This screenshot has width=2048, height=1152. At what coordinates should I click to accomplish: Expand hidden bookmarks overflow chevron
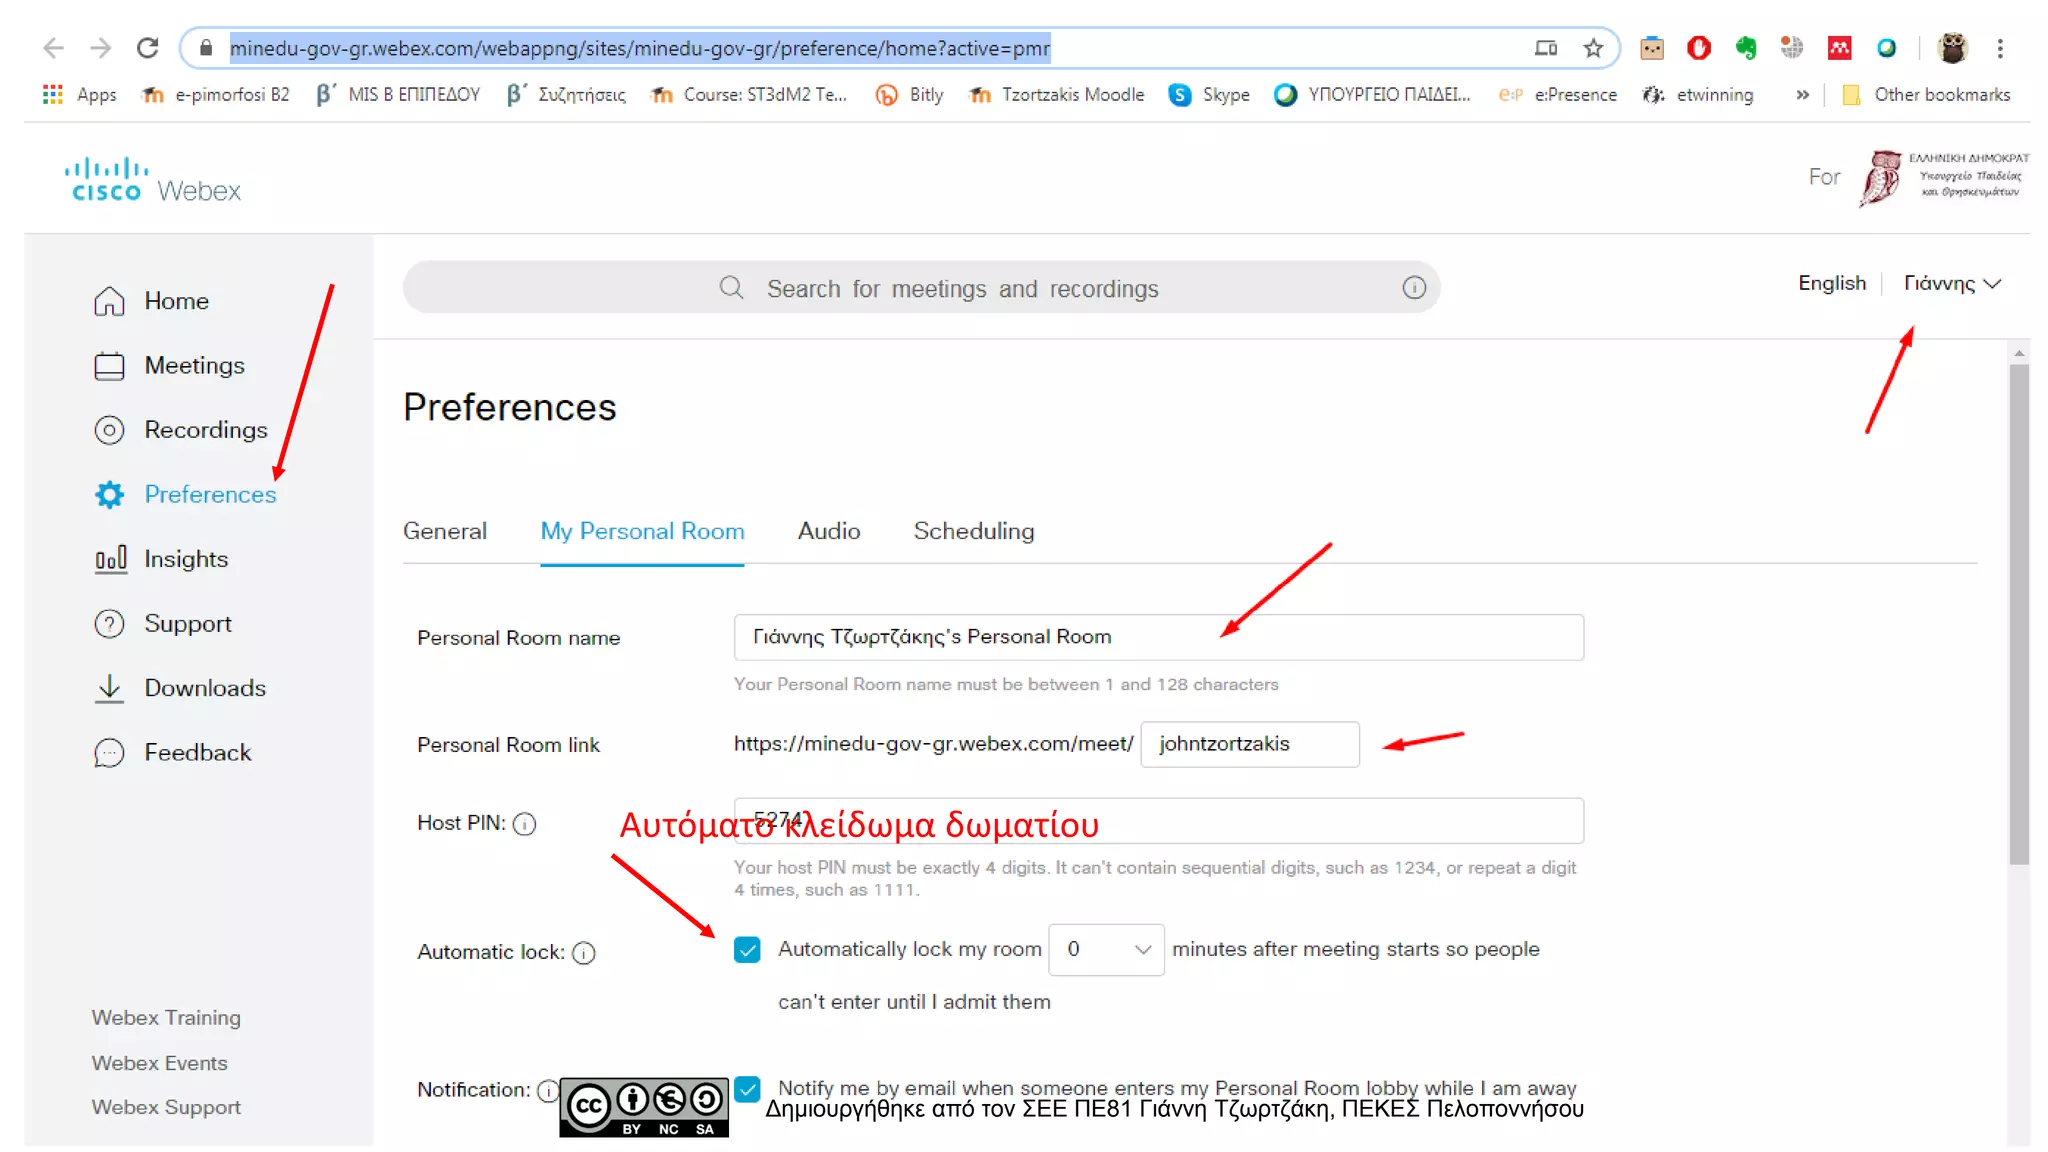point(1802,95)
